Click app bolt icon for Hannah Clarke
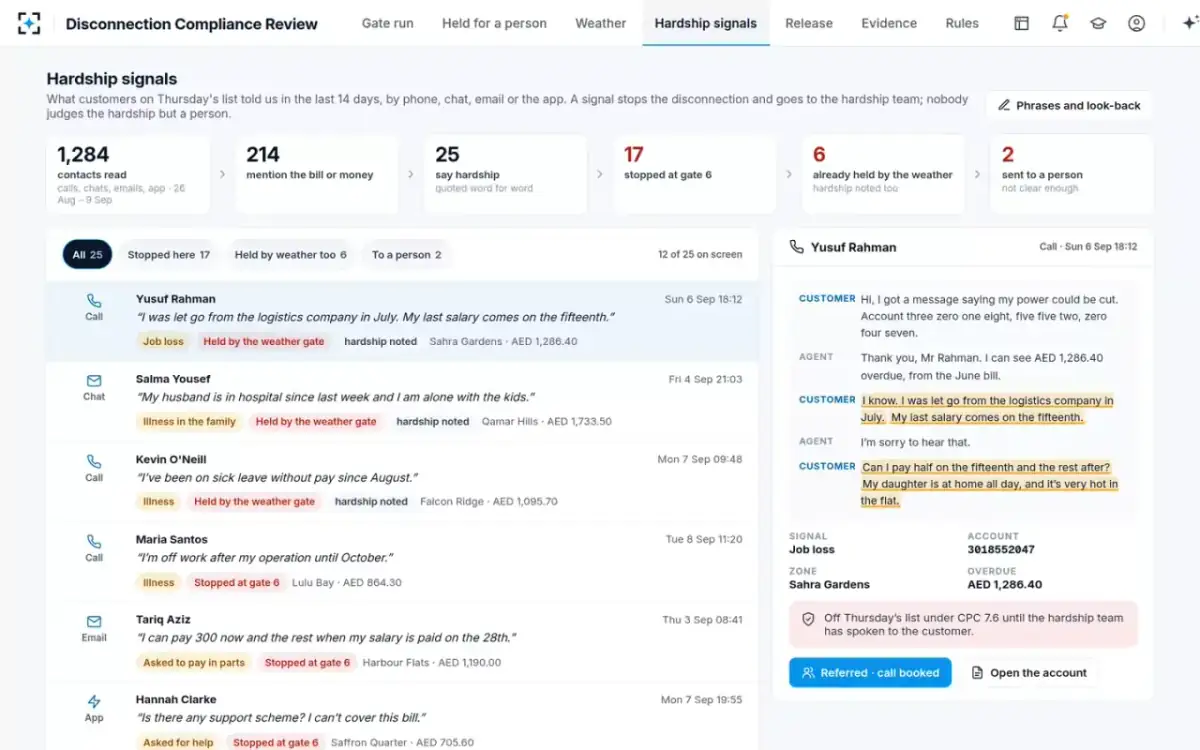The width and height of the screenshot is (1200, 750). [94, 701]
